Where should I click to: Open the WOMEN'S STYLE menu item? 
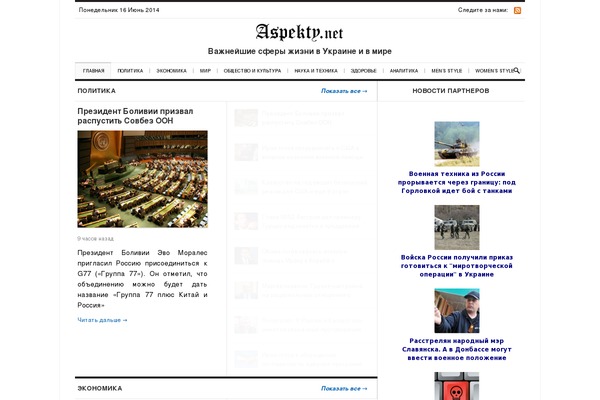pyautogui.click(x=494, y=71)
